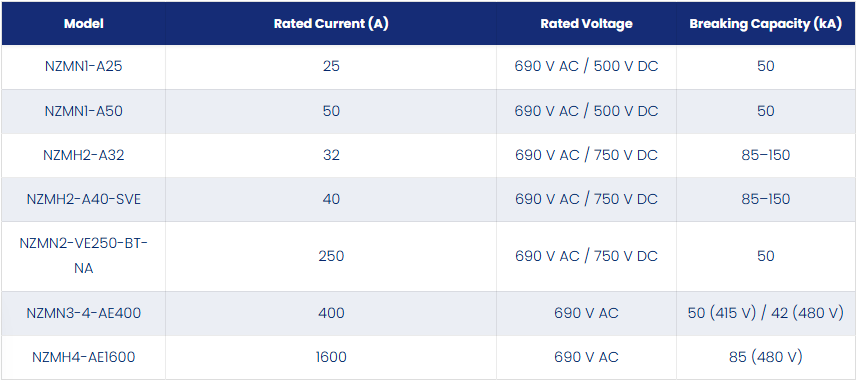
Task: Select the NZMN1-A25 model cell
Action: tap(84, 66)
